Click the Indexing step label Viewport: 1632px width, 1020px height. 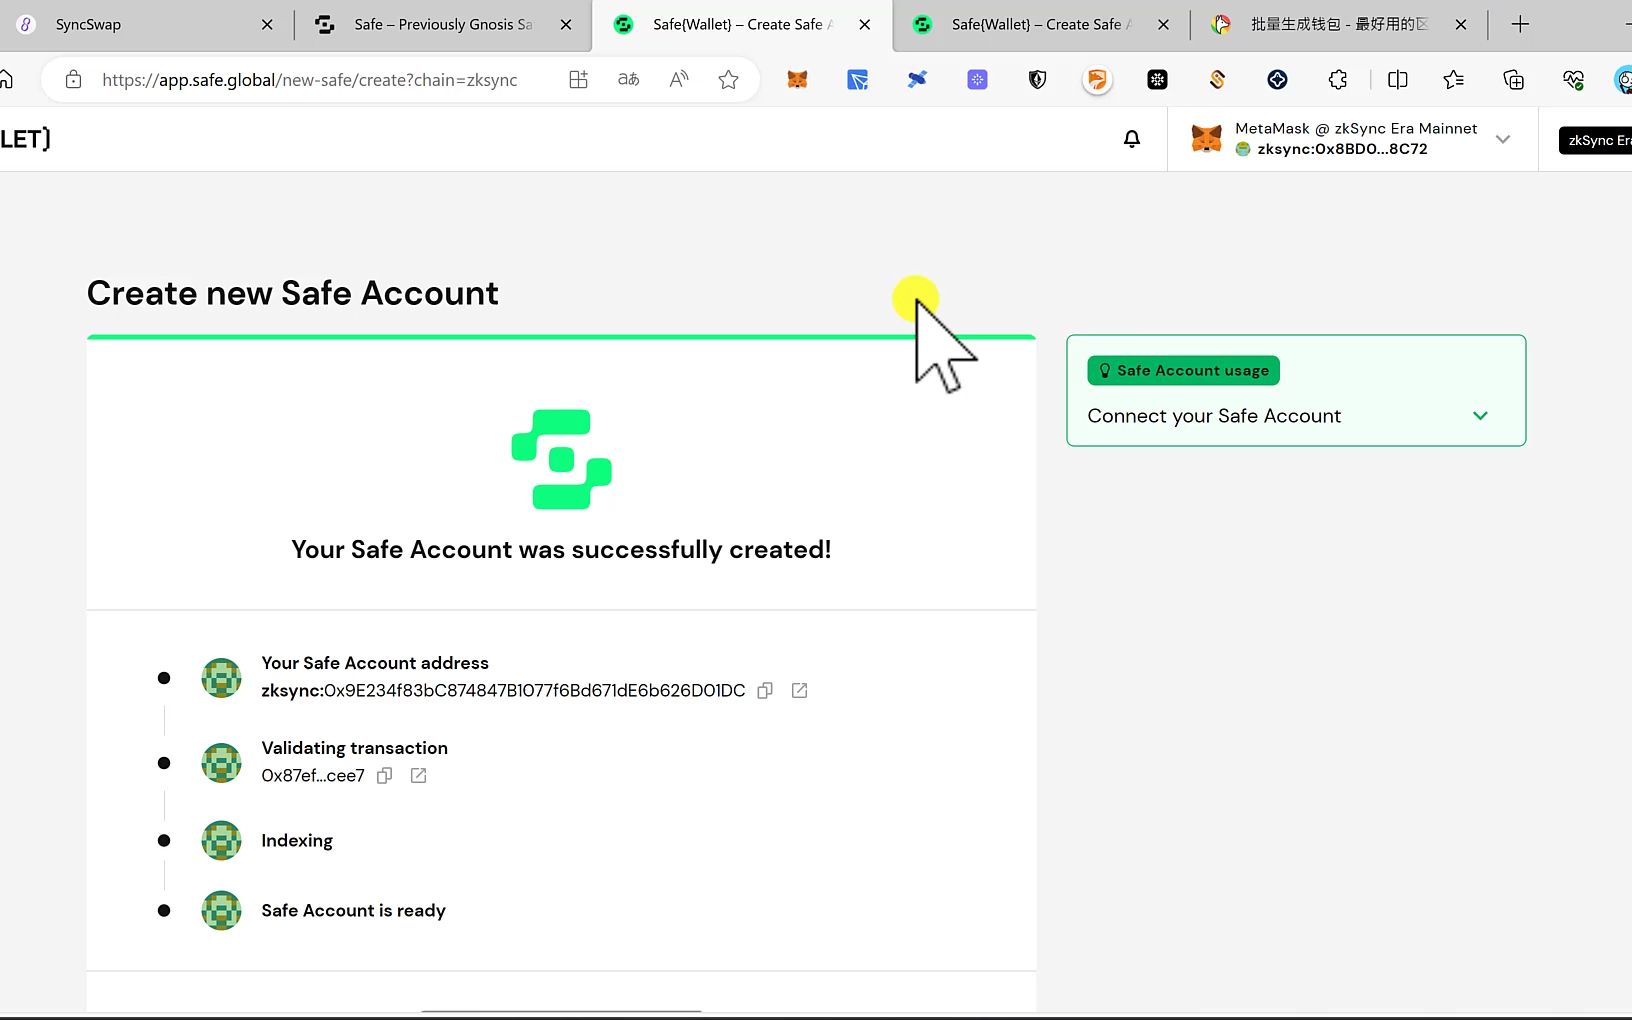click(x=297, y=841)
